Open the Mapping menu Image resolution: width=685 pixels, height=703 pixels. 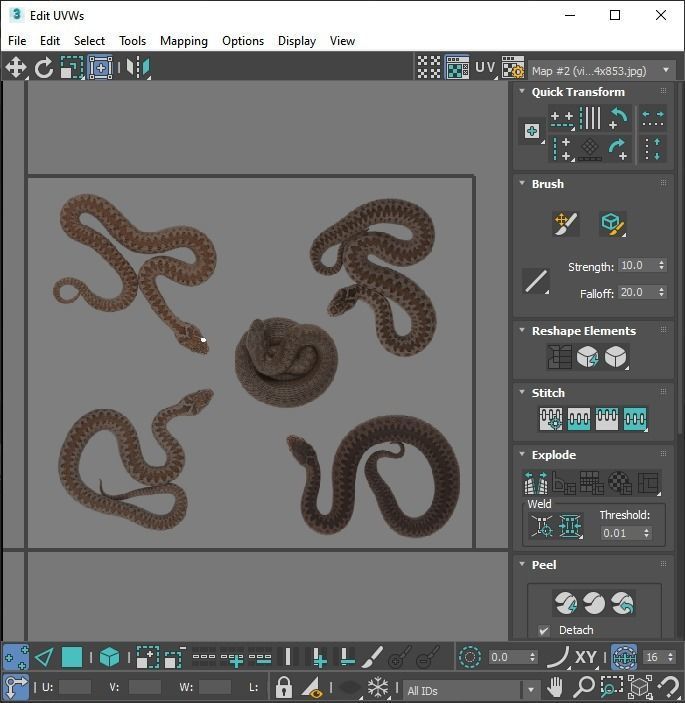(x=184, y=41)
